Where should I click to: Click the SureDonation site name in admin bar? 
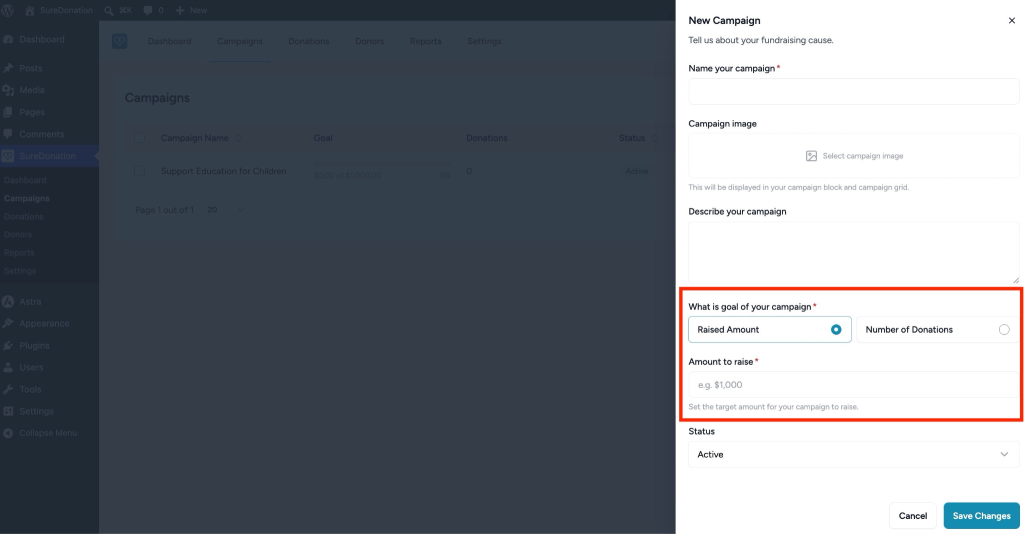[x=66, y=10]
